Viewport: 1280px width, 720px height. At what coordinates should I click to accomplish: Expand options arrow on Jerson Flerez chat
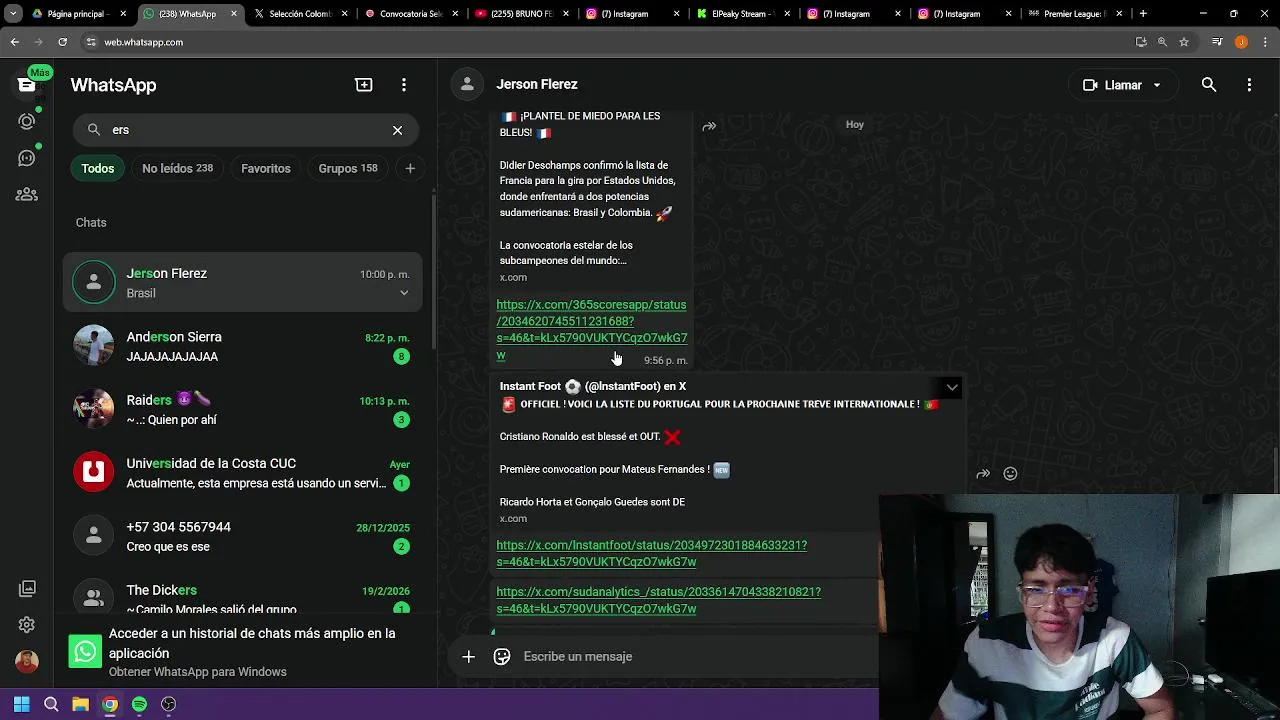[404, 293]
